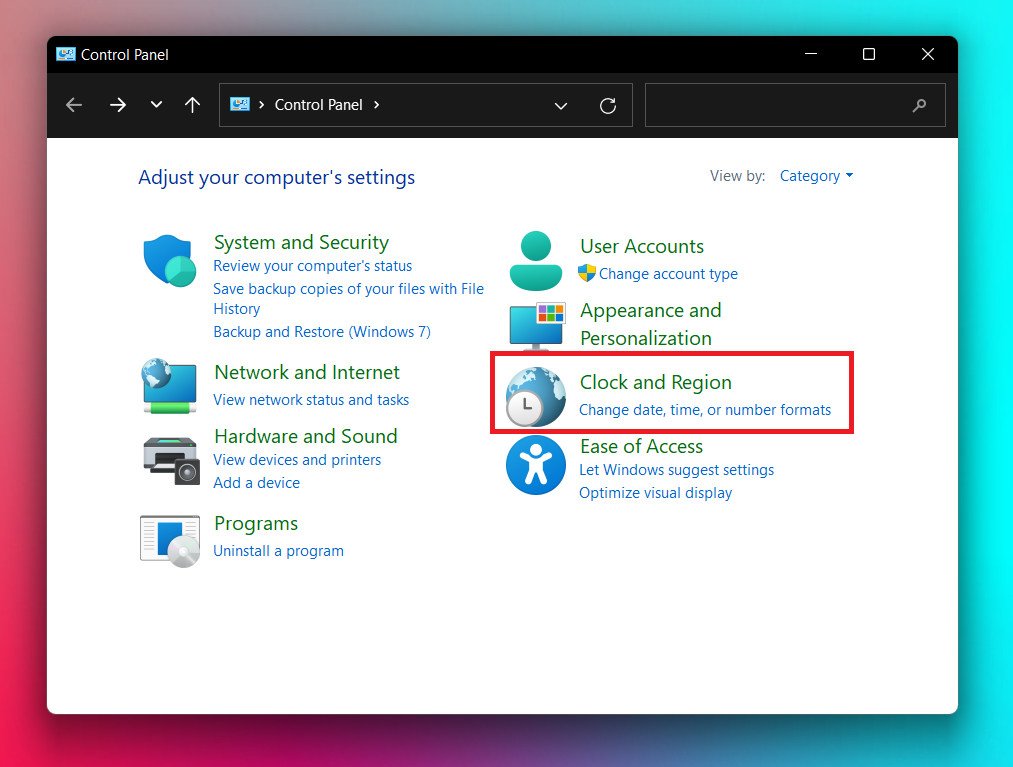Image resolution: width=1013 pixels, height=767 pixels.
Task: Refresh the Control Panel view
Action: tap(608, 106)
